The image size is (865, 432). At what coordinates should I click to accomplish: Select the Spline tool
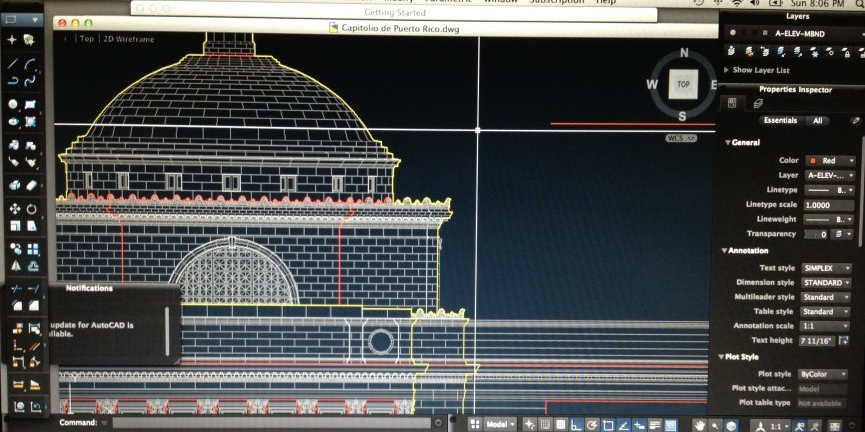(31, 81)
